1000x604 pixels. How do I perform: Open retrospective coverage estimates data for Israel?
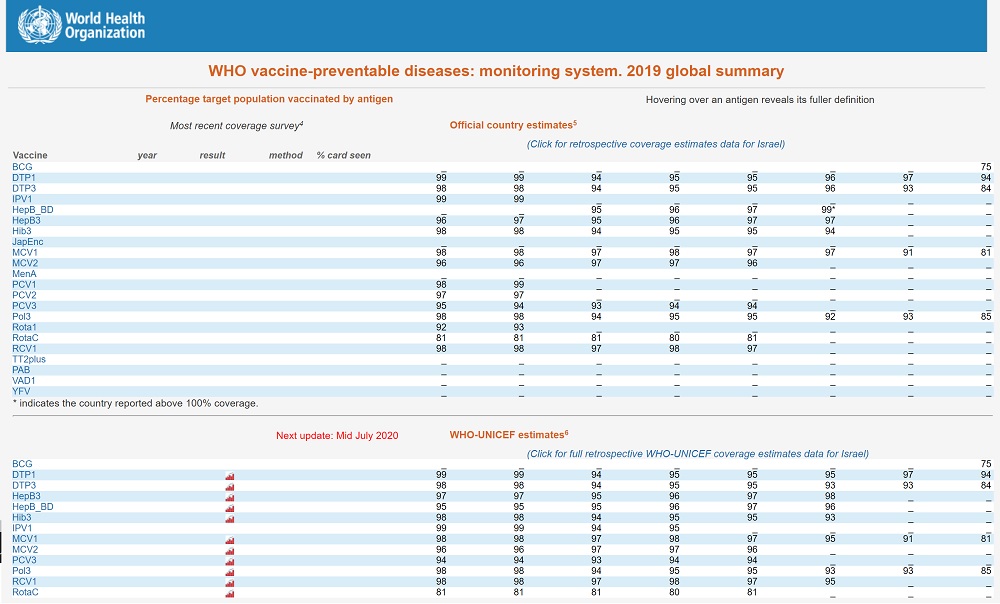tap(656, 144)
